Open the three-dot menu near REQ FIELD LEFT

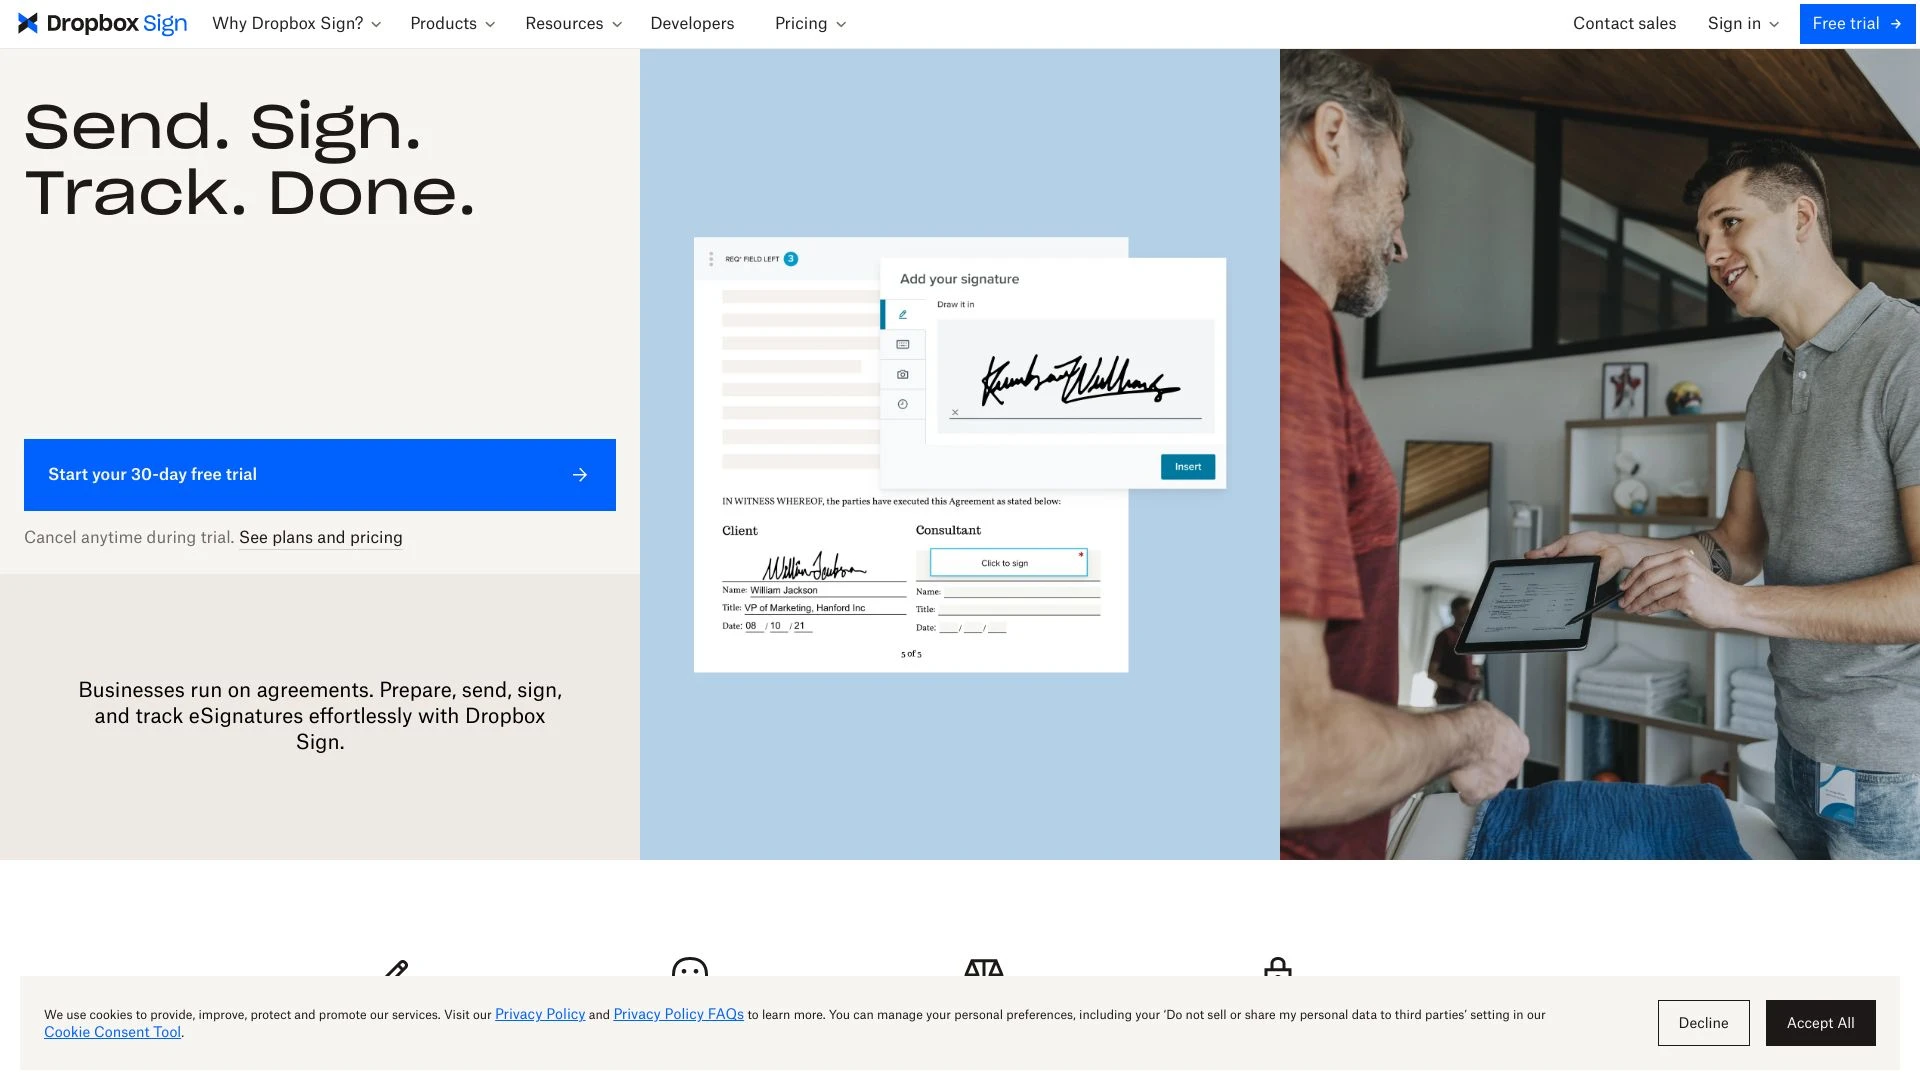(x=711, y=258)
